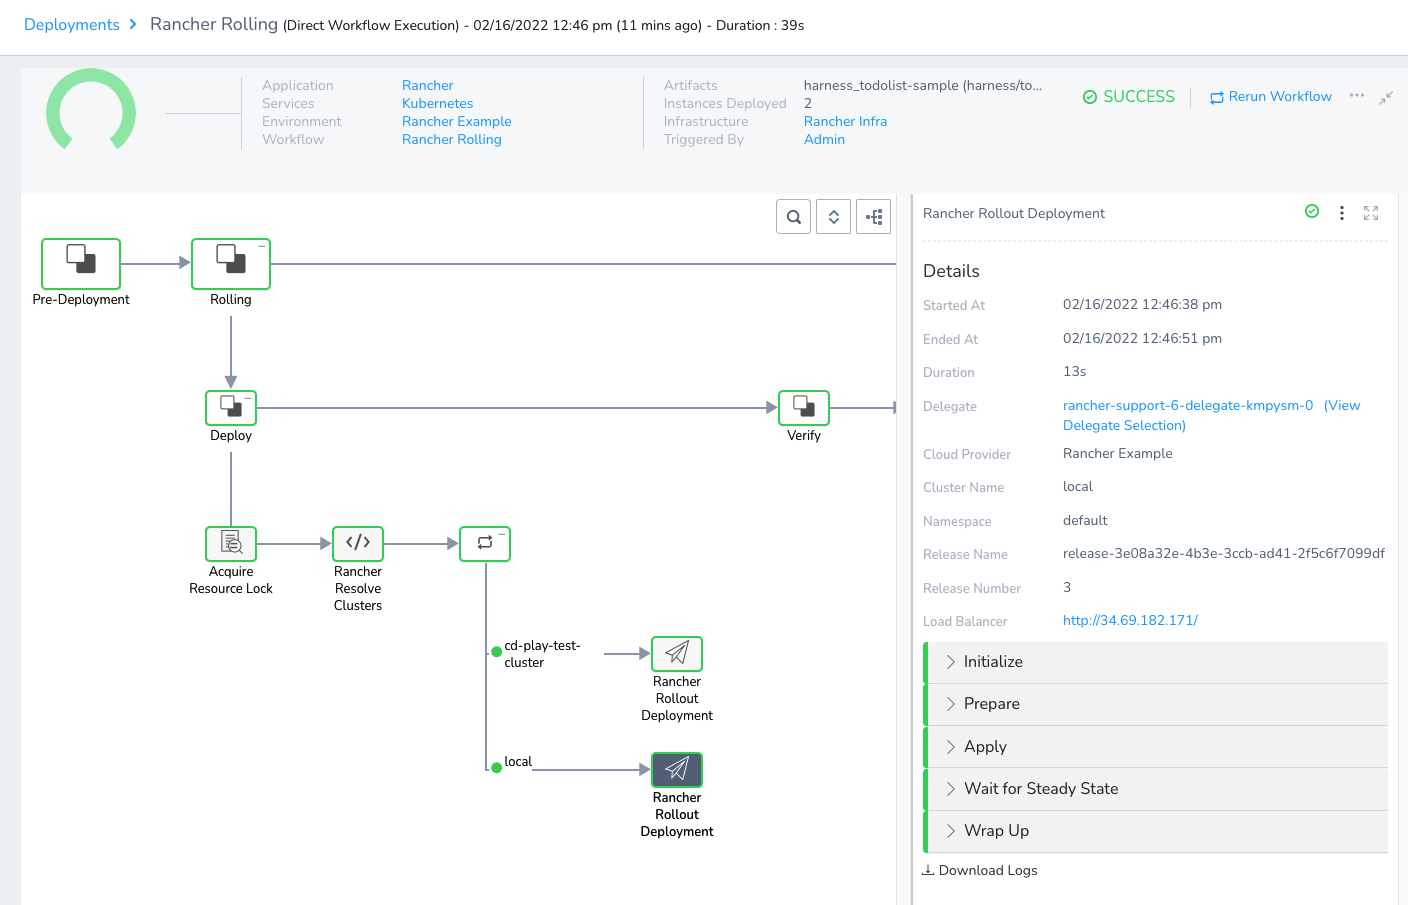Go to Deployments breadcrumb
This screenshot has height=905, width=1408.
click(x=72, y=24)
